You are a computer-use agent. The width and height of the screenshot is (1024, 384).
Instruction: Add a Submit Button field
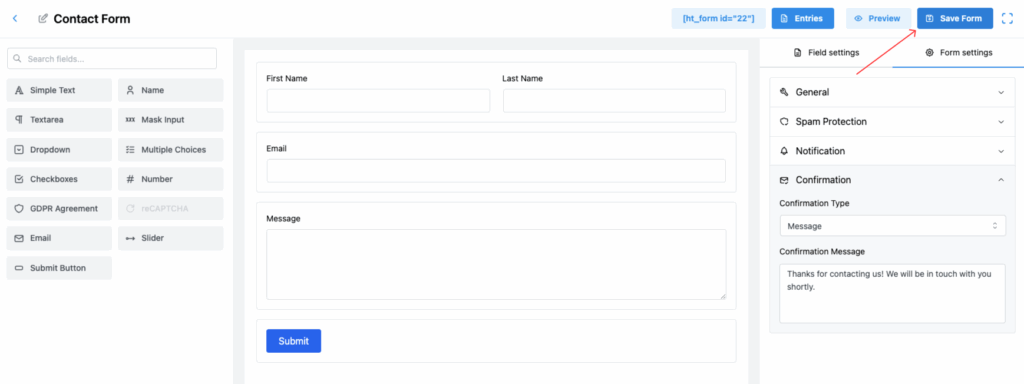[59, 268]
